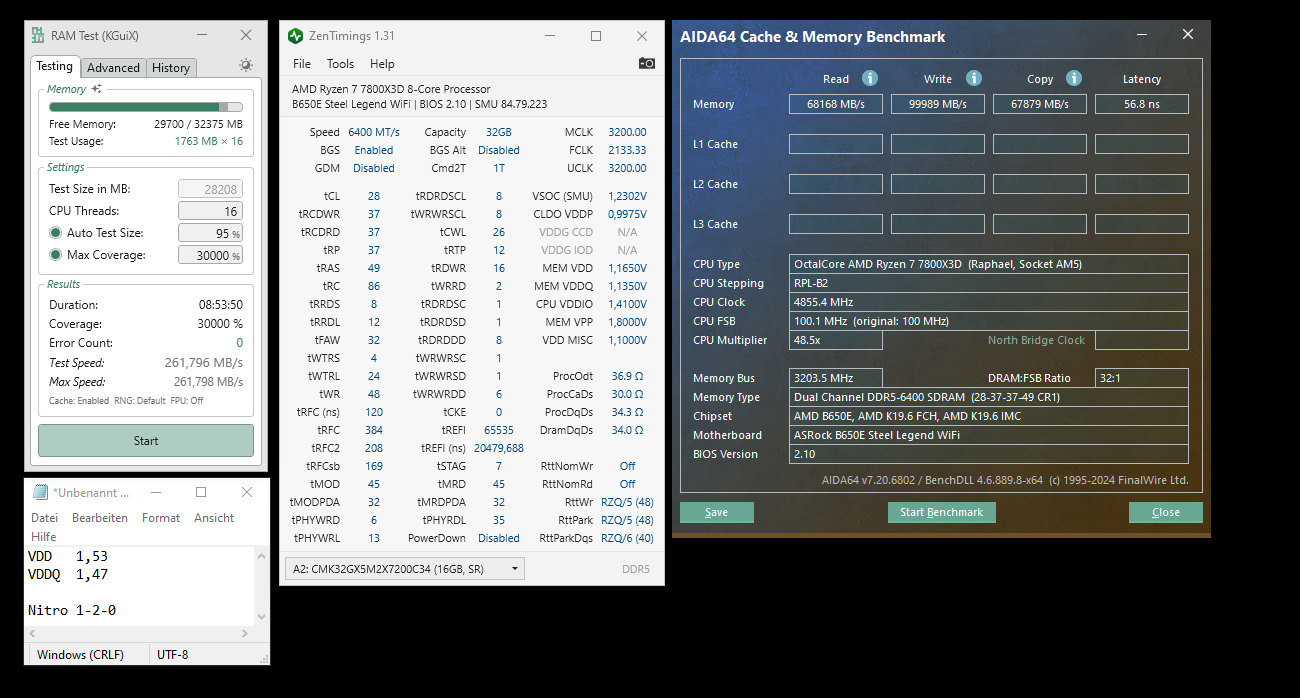Click the Nitro 1-2-0 line in Notepad

(x=72, y=610)
